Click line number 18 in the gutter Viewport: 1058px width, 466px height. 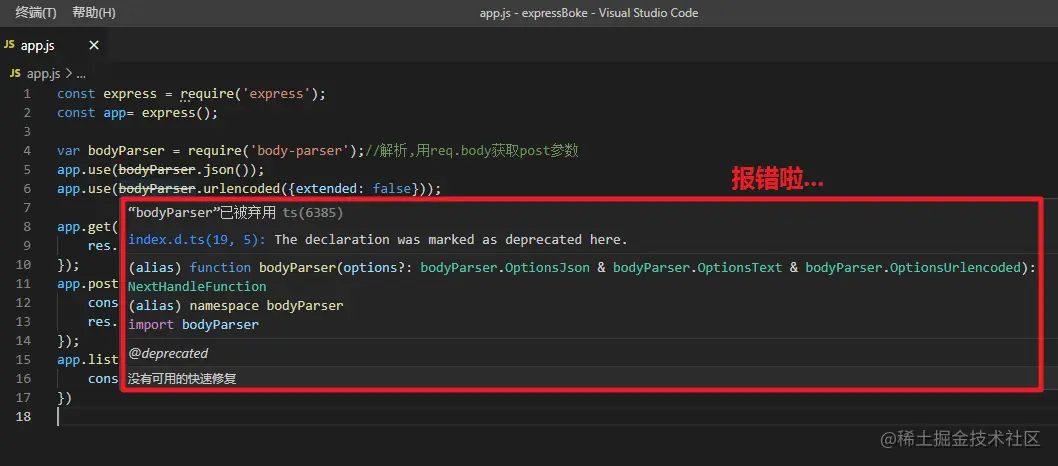click(23, 416)
